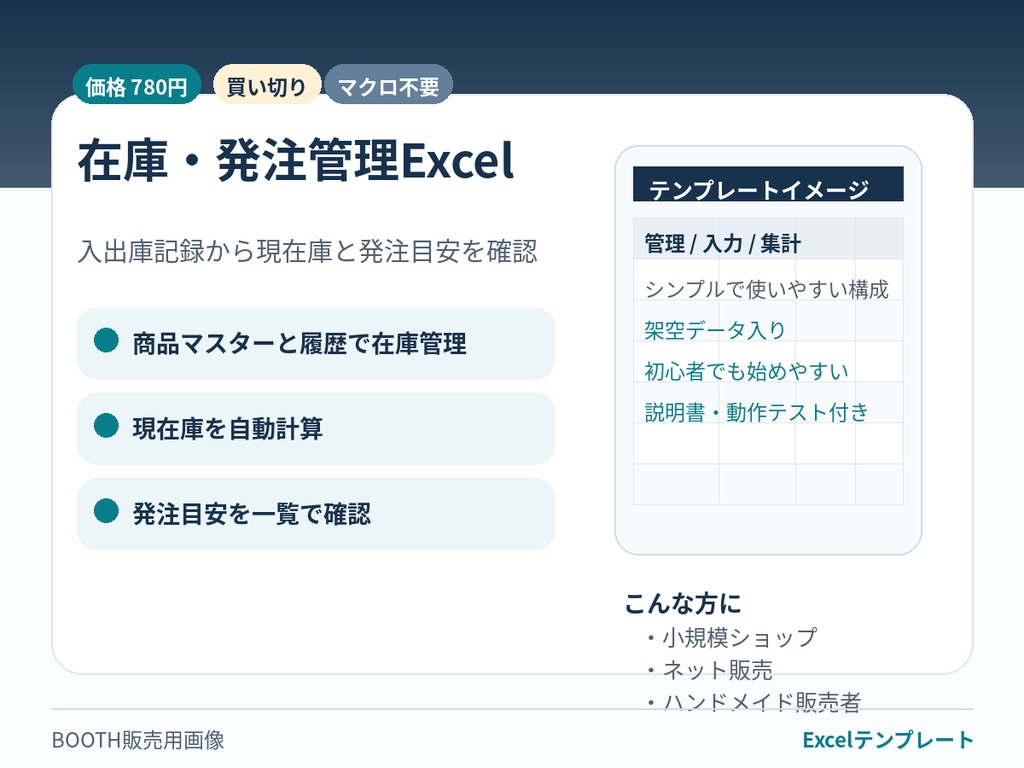Click the 小規模ショップ list item
Image resolution: width=1024 pixels, height=768 pixels.
[732, 637]
